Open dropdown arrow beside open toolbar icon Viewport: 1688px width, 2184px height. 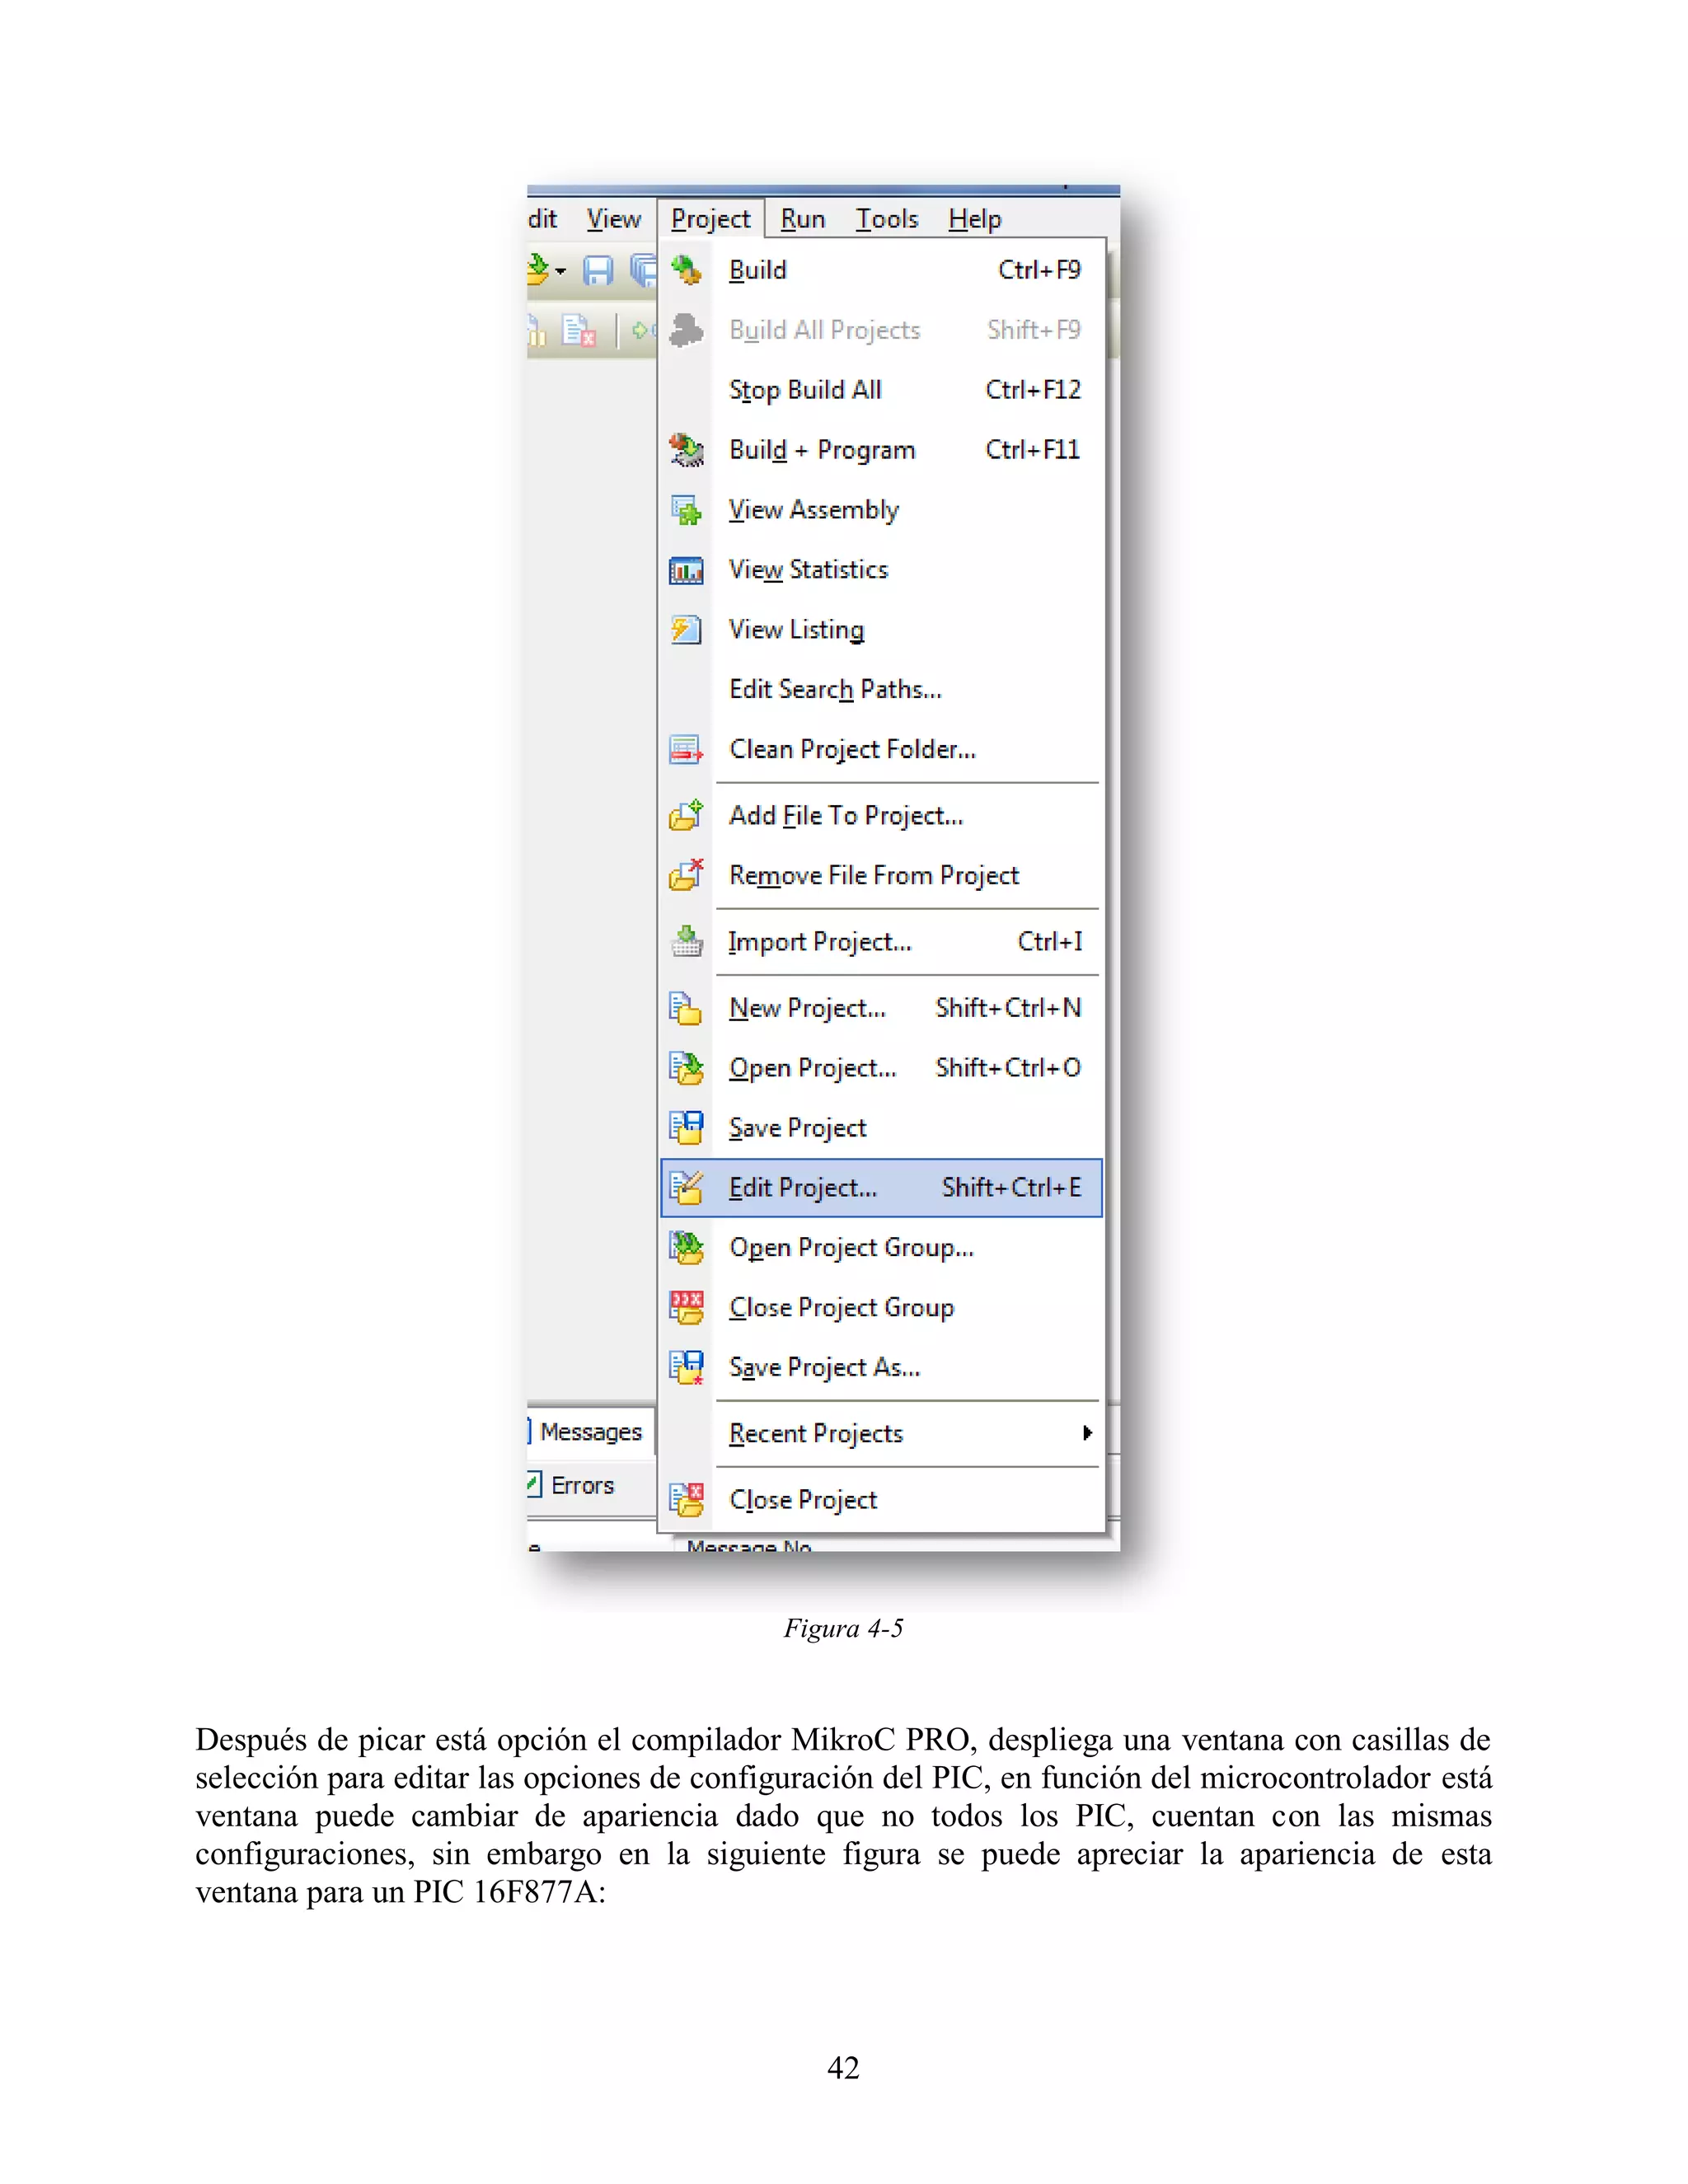561,271
